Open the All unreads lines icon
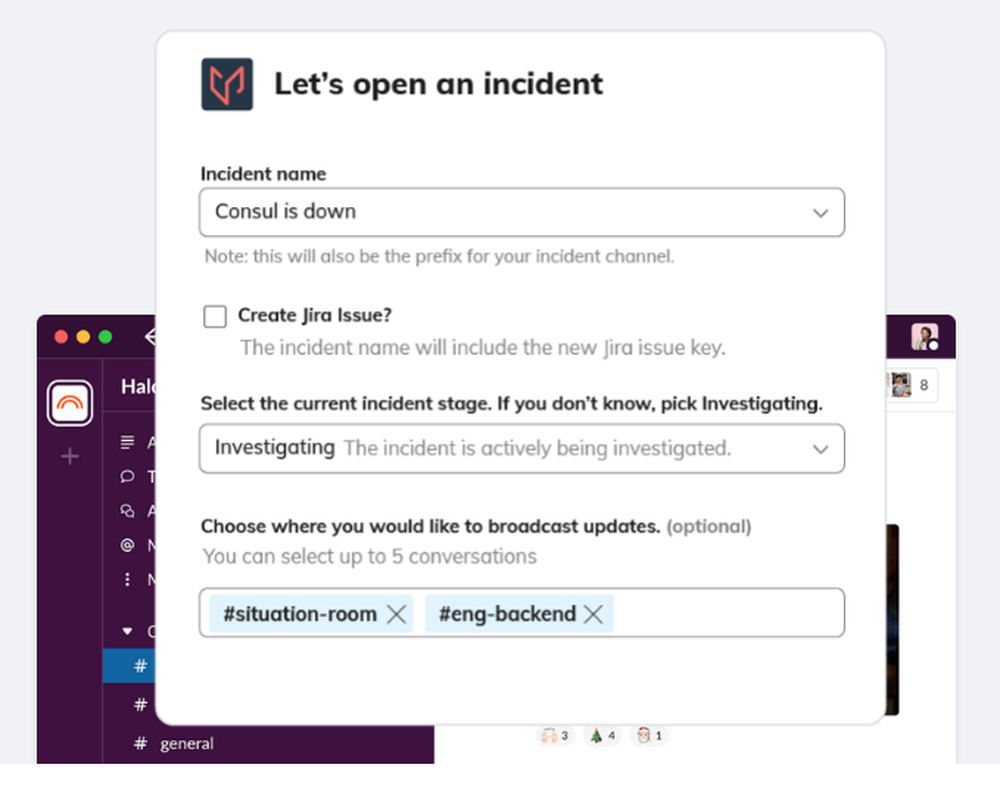Viewport: 1000px width, 812px height. coord(127,442)
